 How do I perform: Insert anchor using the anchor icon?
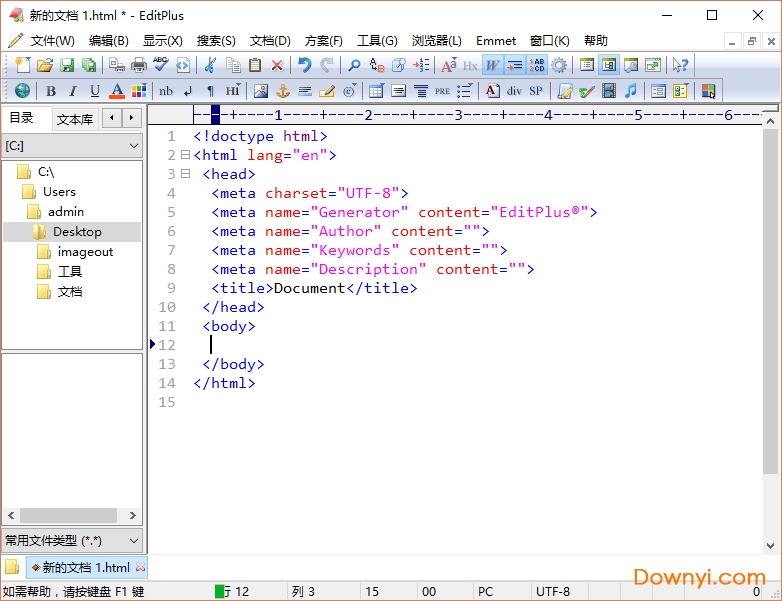tap(282, 91)
